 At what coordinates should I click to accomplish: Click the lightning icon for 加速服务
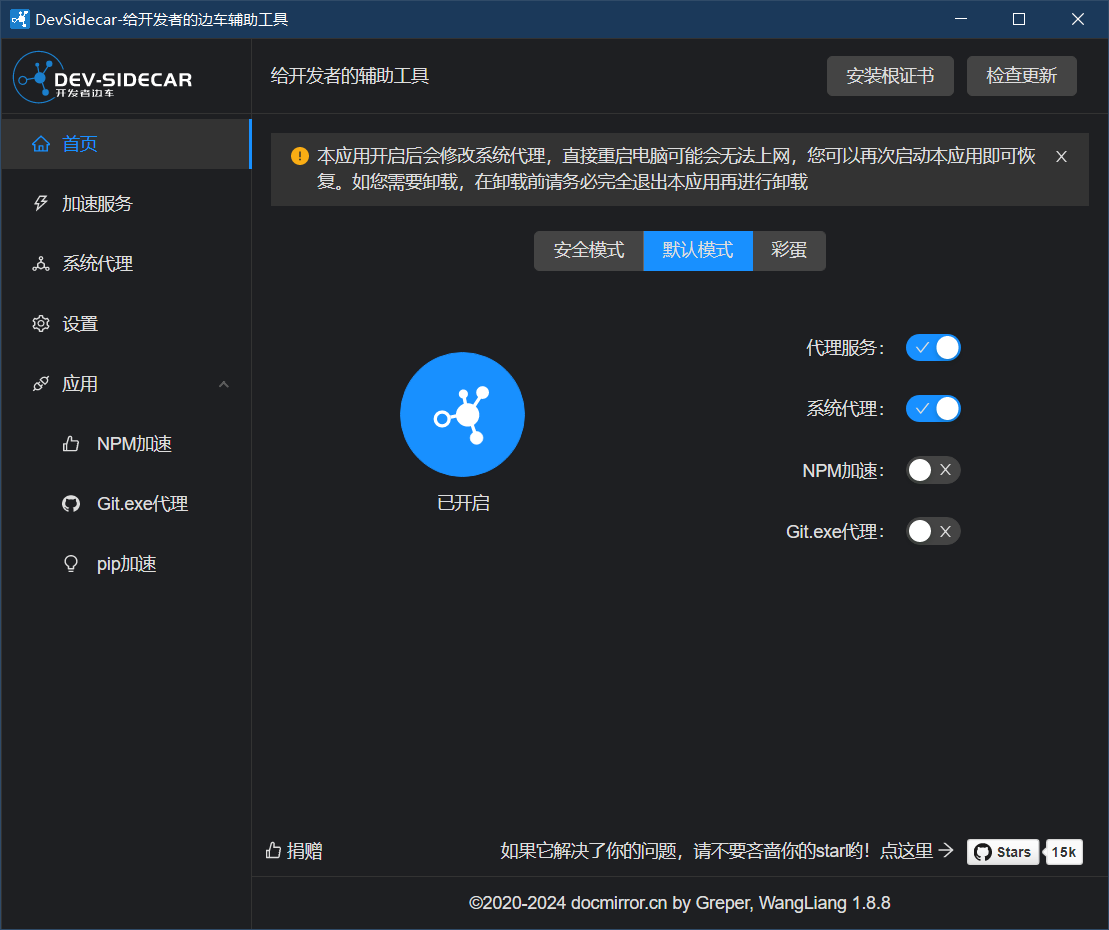point(41,204)
